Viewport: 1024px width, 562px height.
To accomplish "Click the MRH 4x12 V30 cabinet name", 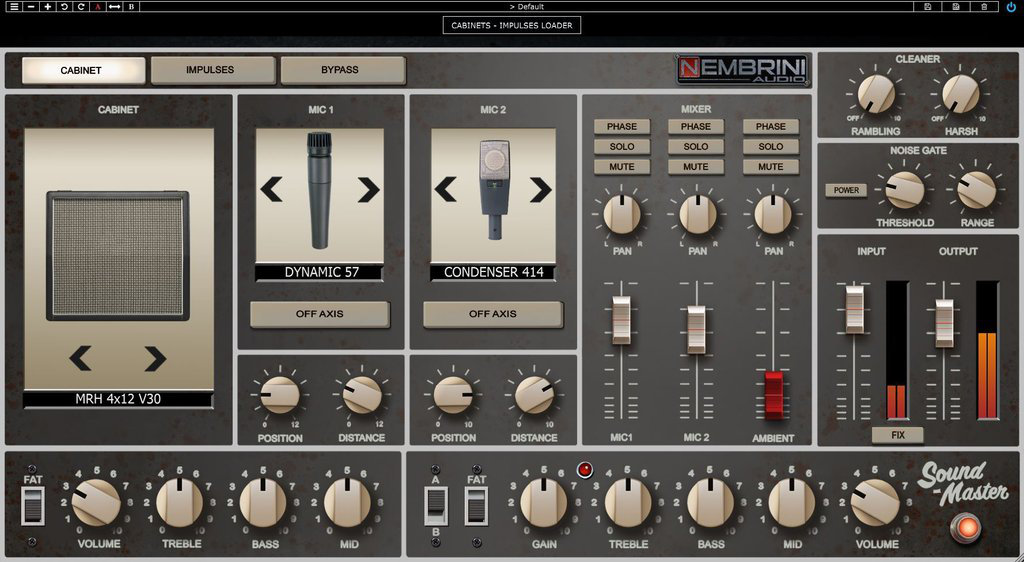I will coord(118,399).
